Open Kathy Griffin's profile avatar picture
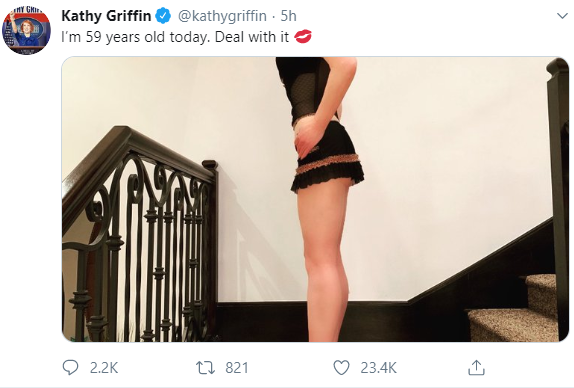This screenshot has width=574, height=388. (26, 31)
